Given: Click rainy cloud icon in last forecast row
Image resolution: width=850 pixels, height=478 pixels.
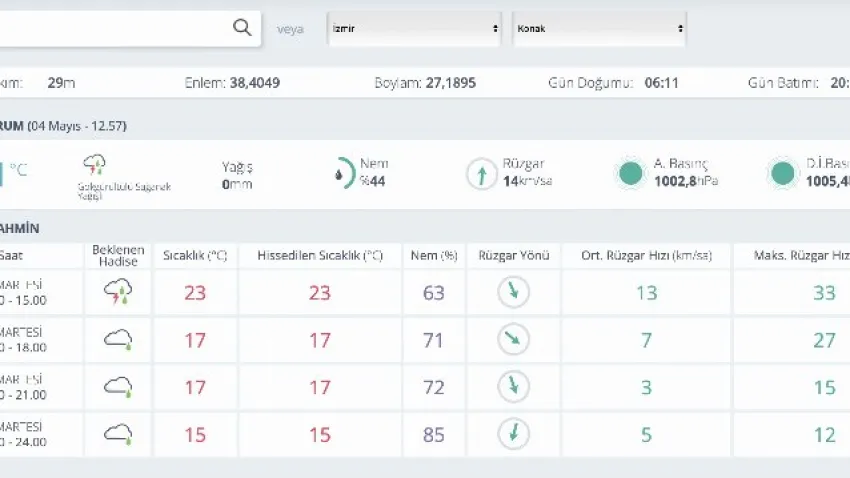Looking at the screenshot, I should coord(118,435).
